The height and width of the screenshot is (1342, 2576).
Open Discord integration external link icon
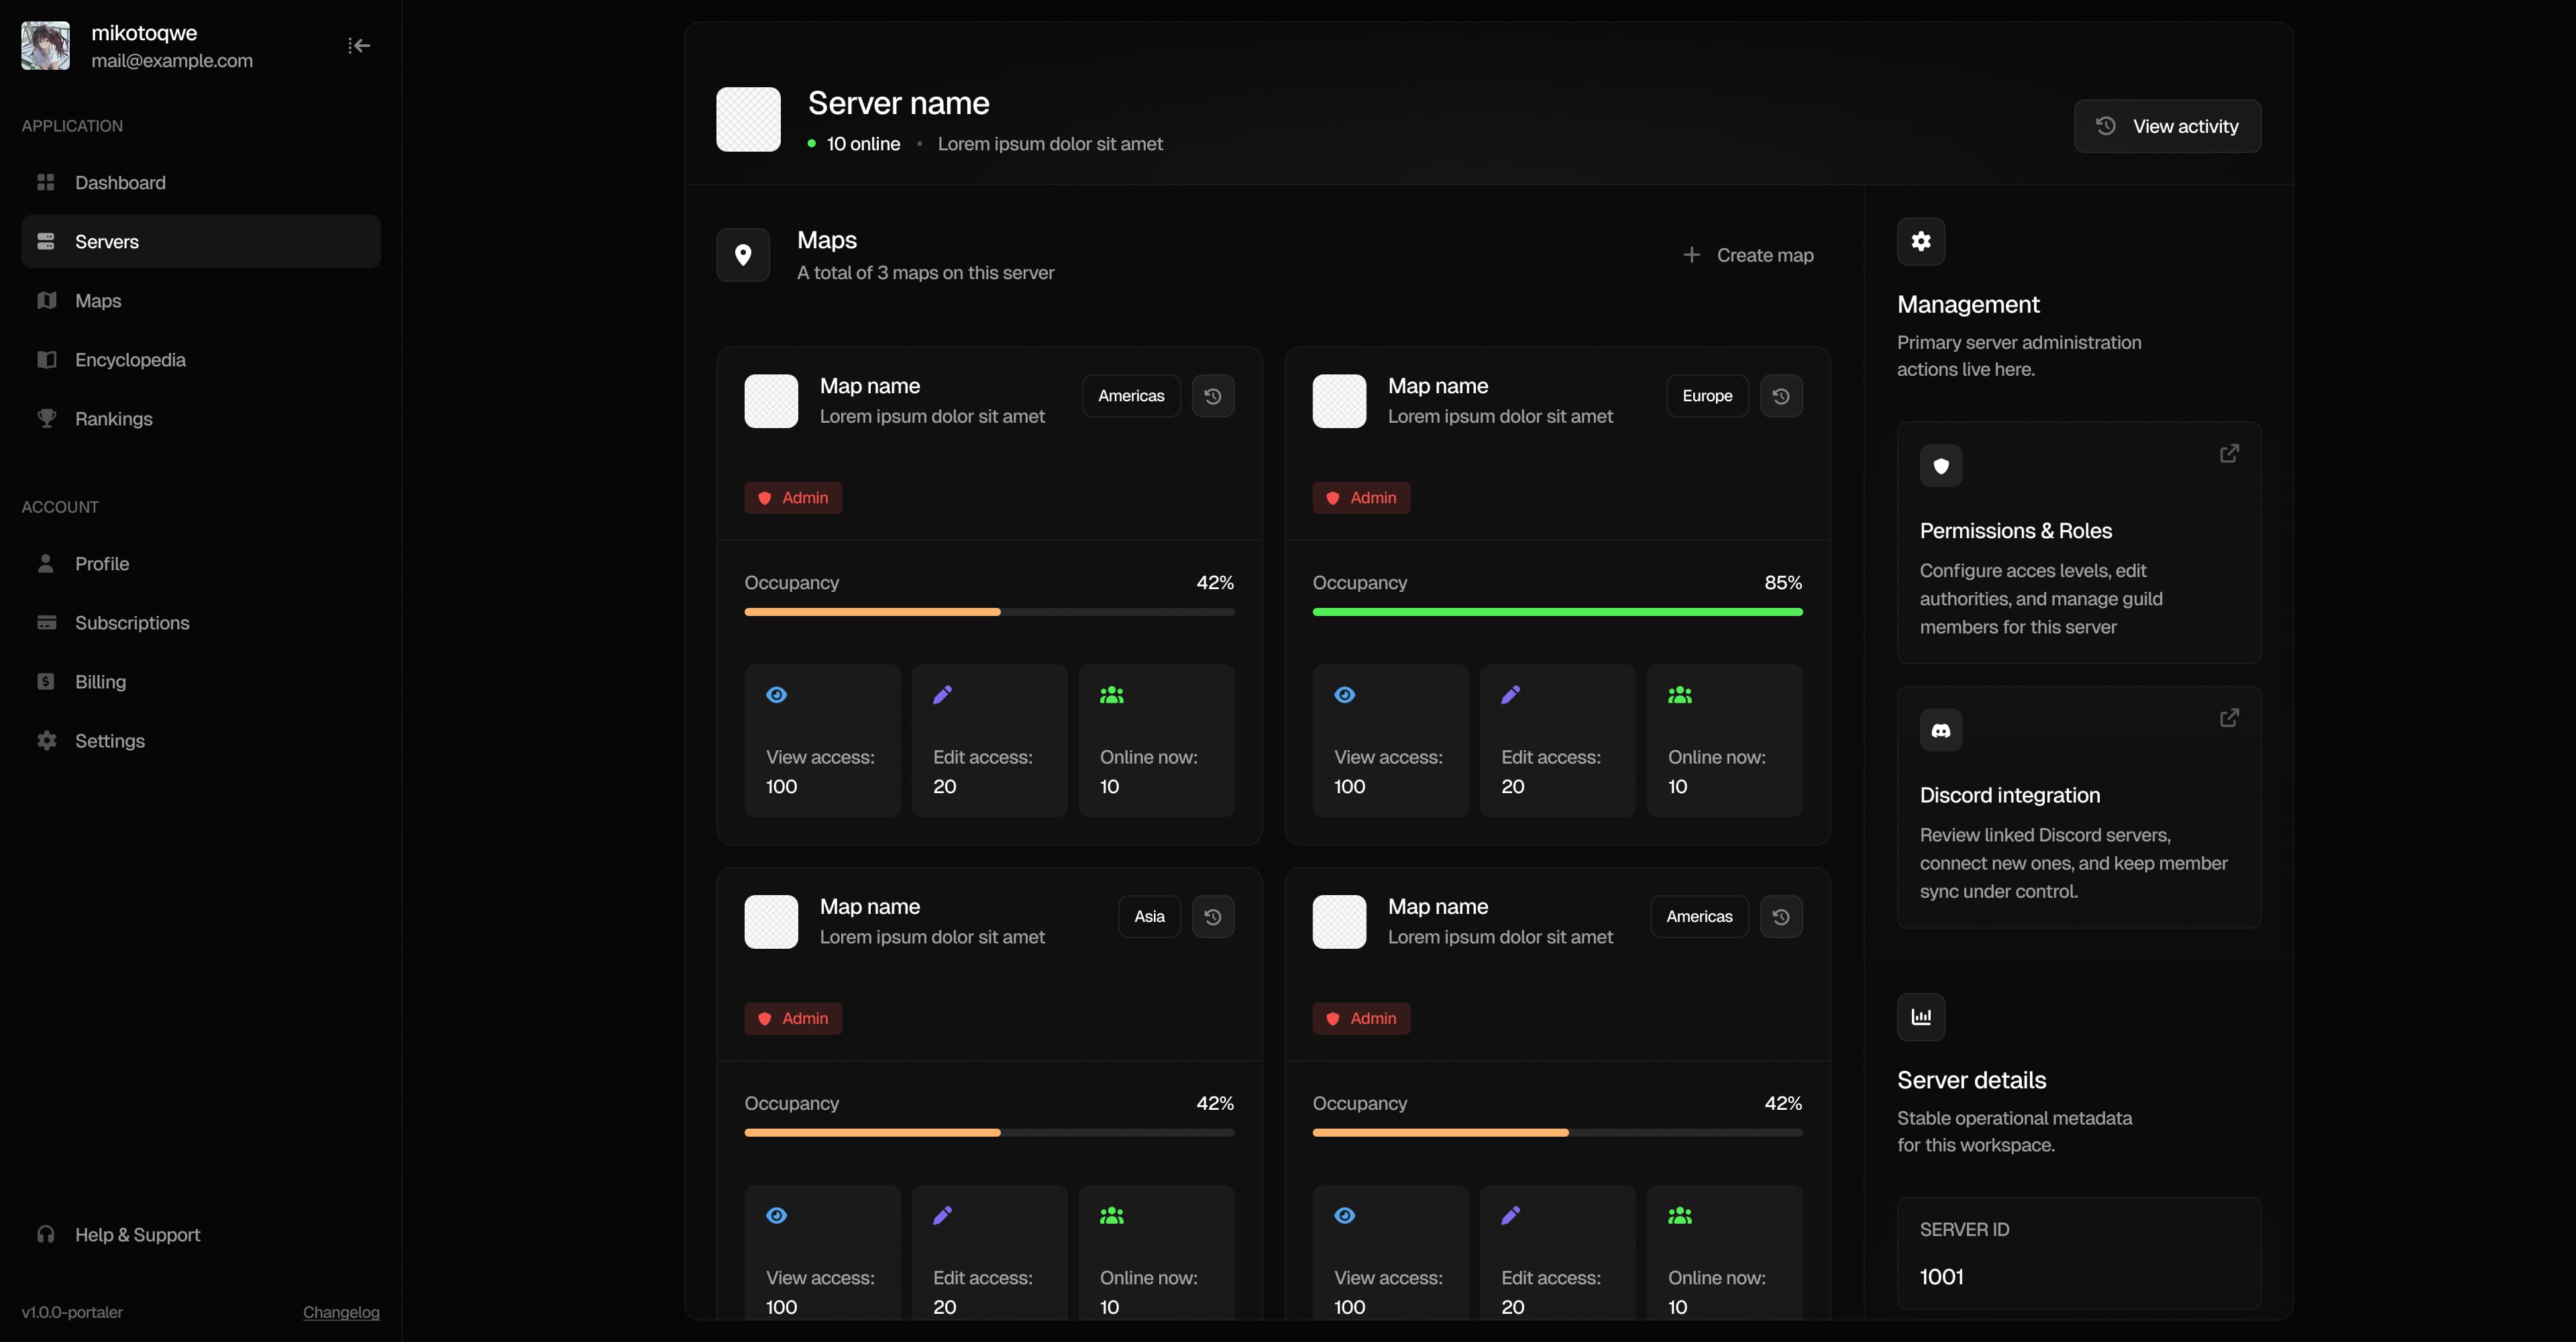tap(2229, 718)
